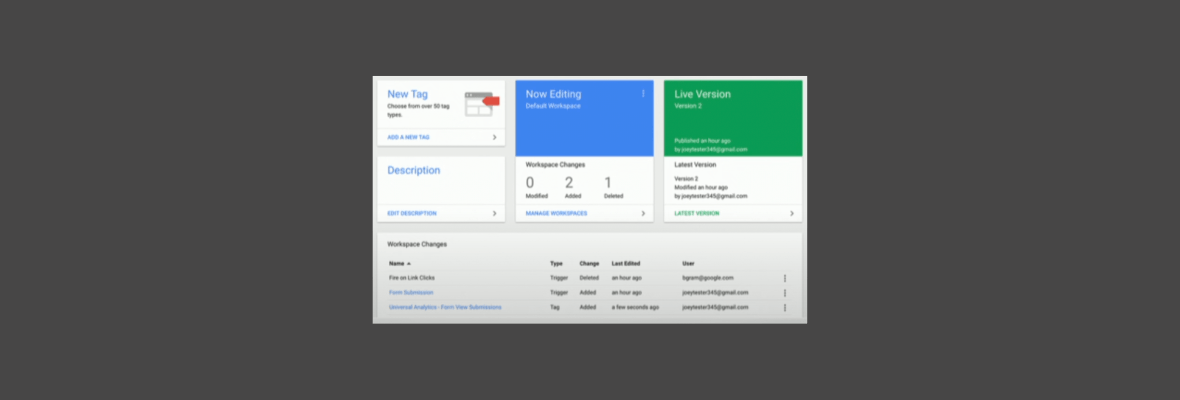The width and height of the screenshot is (1180, 400).
Task: Click chevron next to Manage Workspaces
Action: point(643,213)
